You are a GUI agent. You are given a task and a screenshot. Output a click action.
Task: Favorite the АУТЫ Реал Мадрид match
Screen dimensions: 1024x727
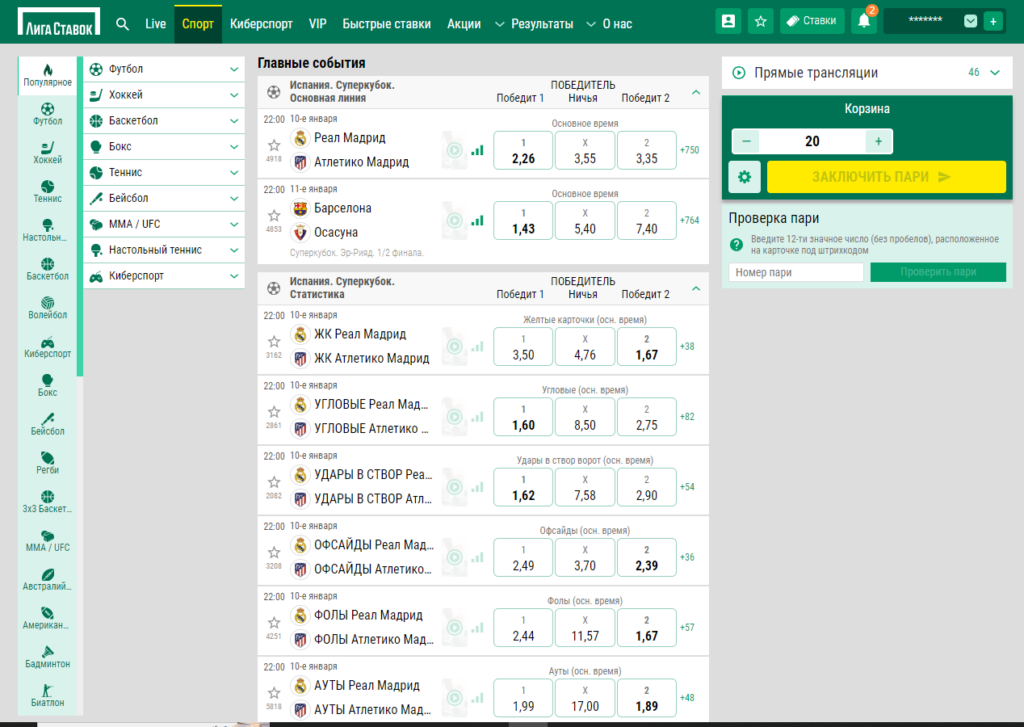pos(274,693)
